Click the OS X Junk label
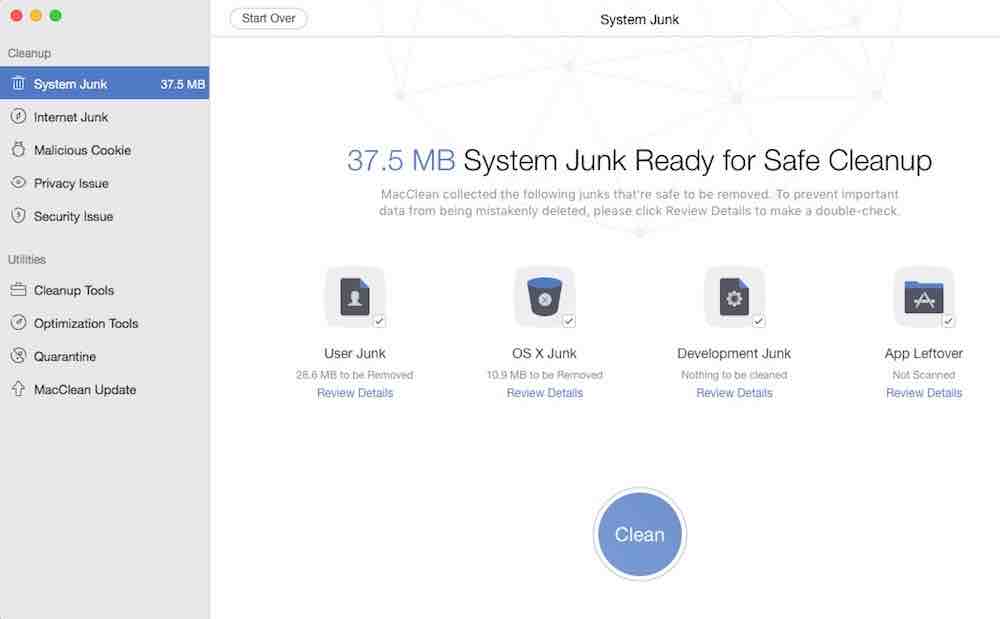1000x619 pixels. (x=544, y=353)
